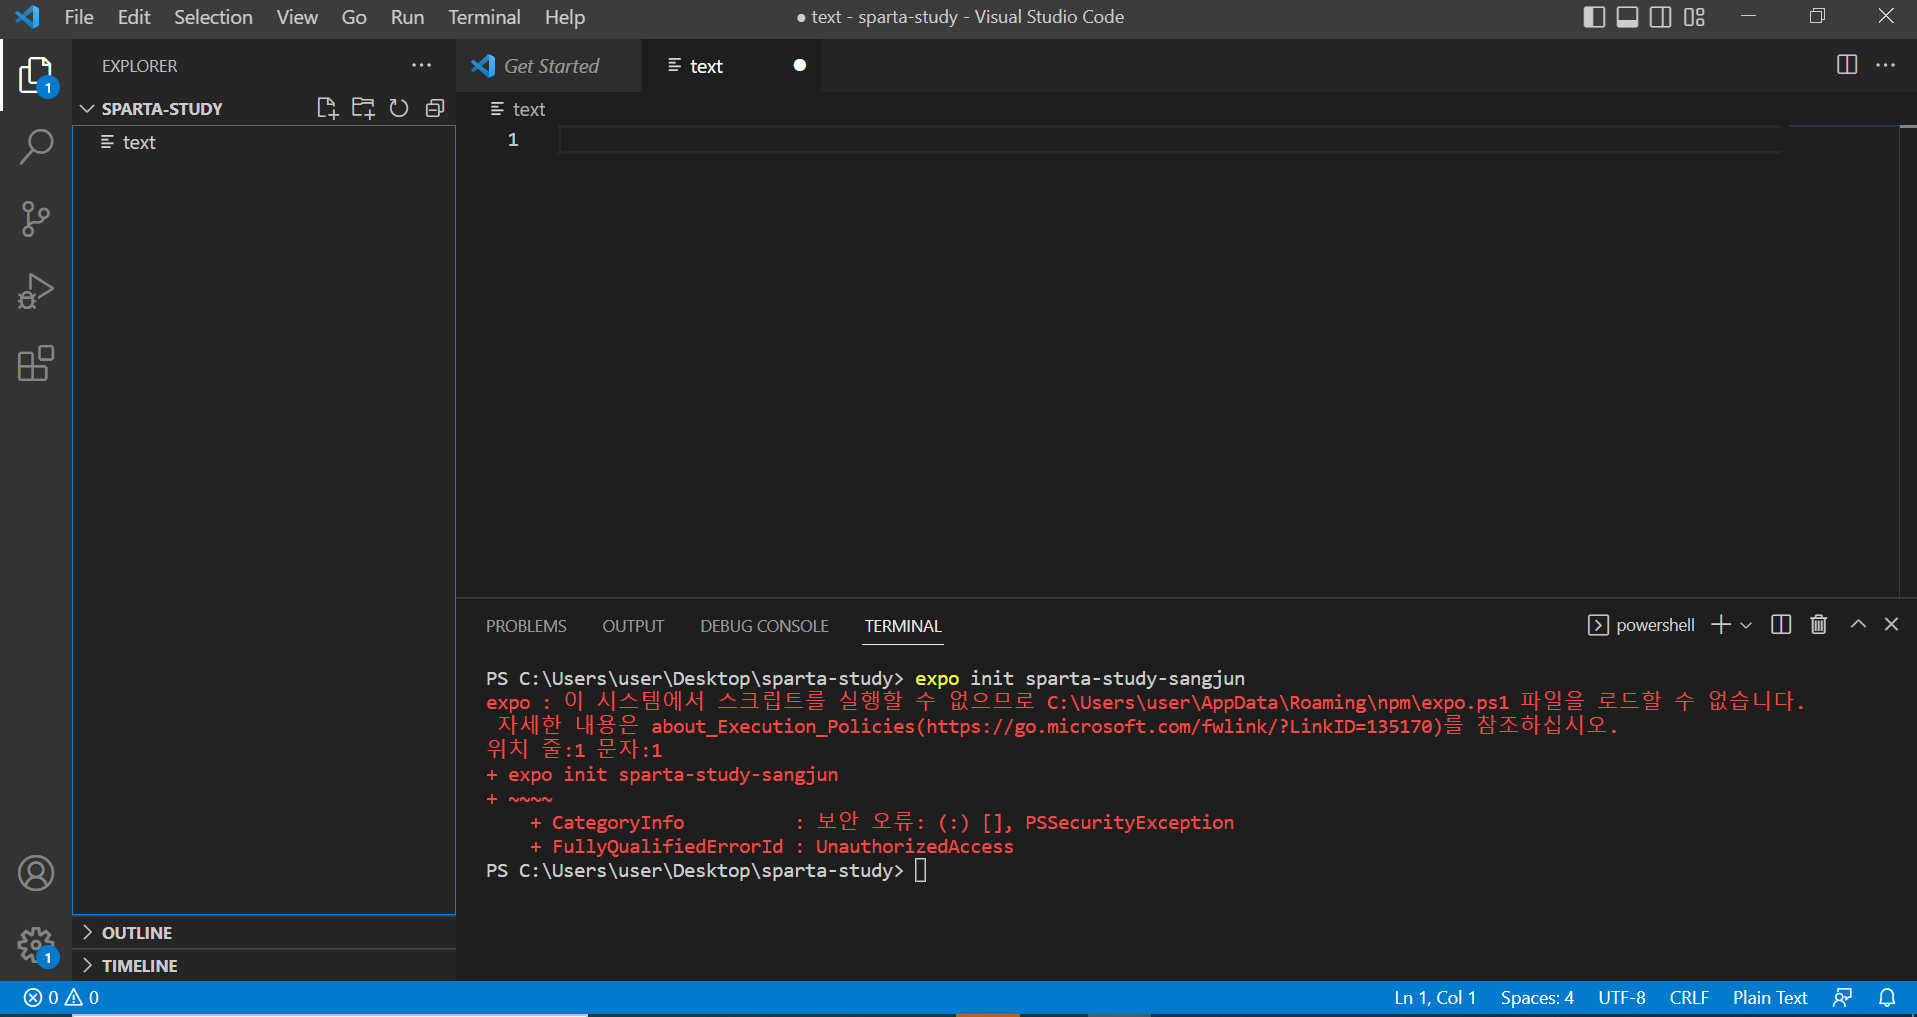Create a new file in SPARTA-STUDY
Viewport: 1917px width, 1017px height.
[327, 108]
